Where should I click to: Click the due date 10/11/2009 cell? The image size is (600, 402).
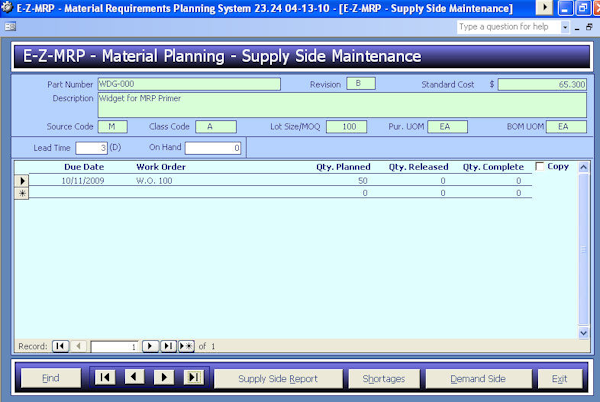click(83, 181)
